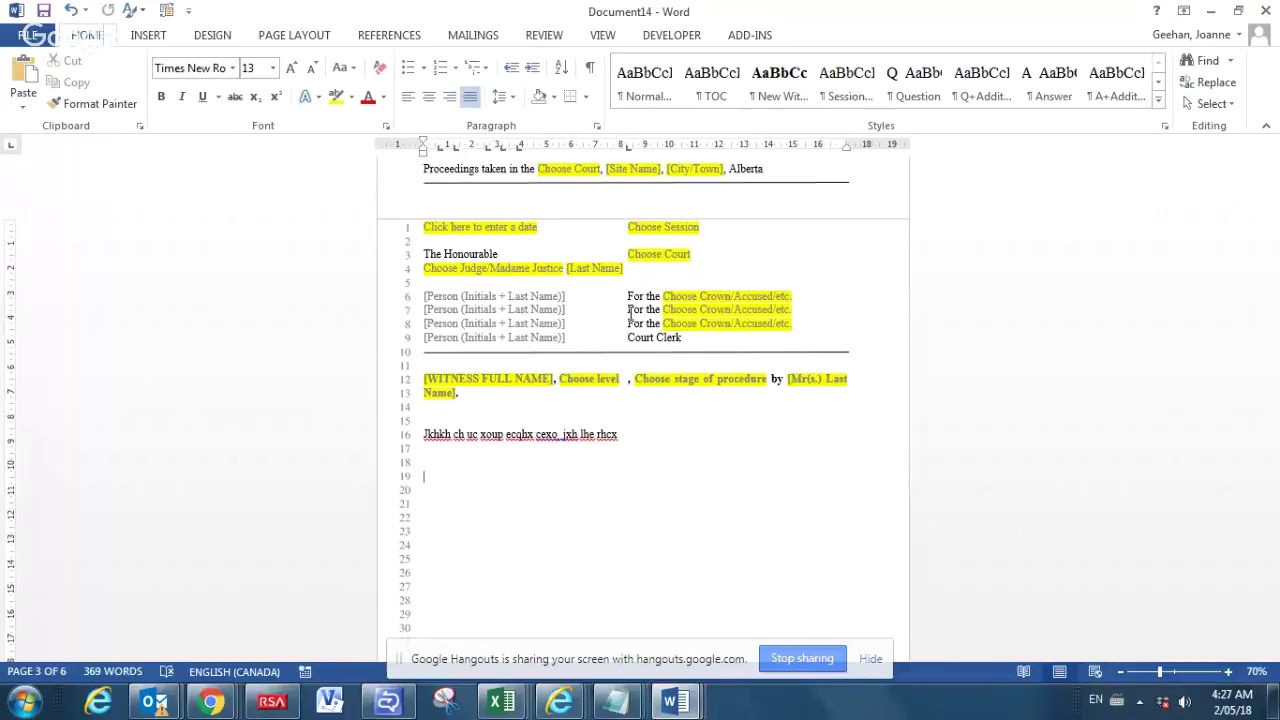The width and height of the screenshot is (1280, 720).
Task: Click the 'Click here to enter a date' field
Action: coord(480,227)
